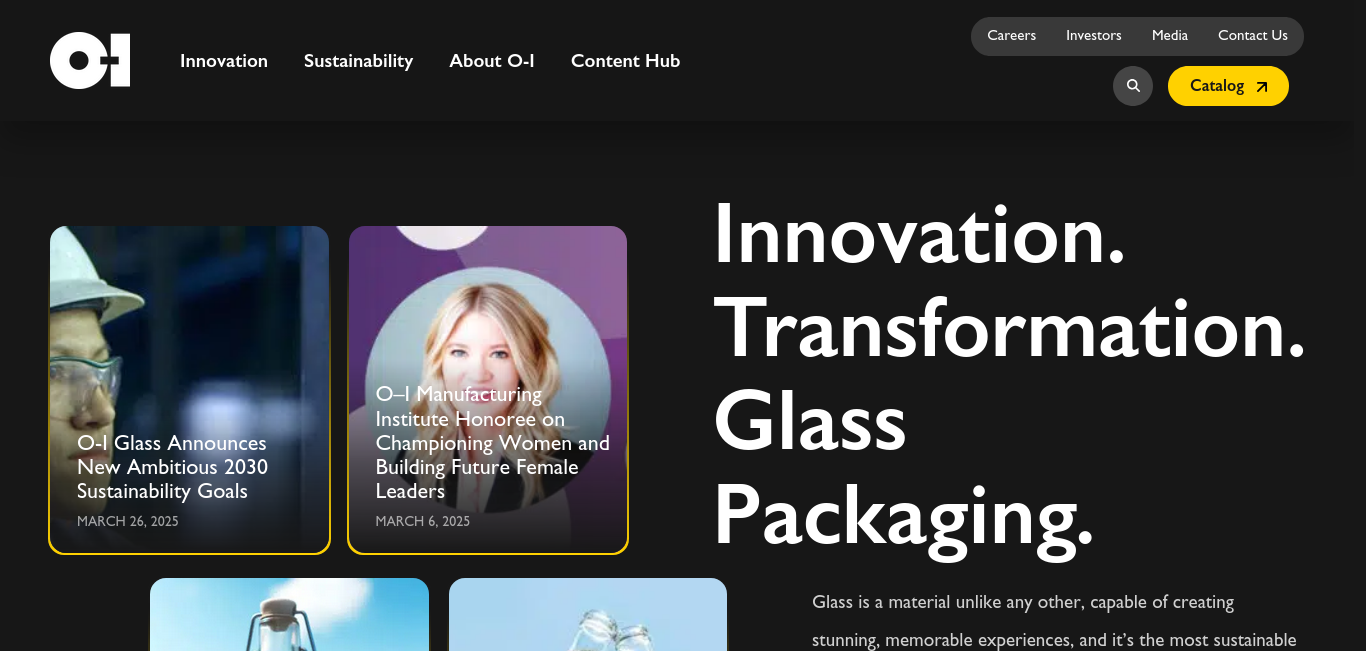This screenshot has height=651, width=1366.
Task: Open the Innovation menu
Action: pos(224,61)
